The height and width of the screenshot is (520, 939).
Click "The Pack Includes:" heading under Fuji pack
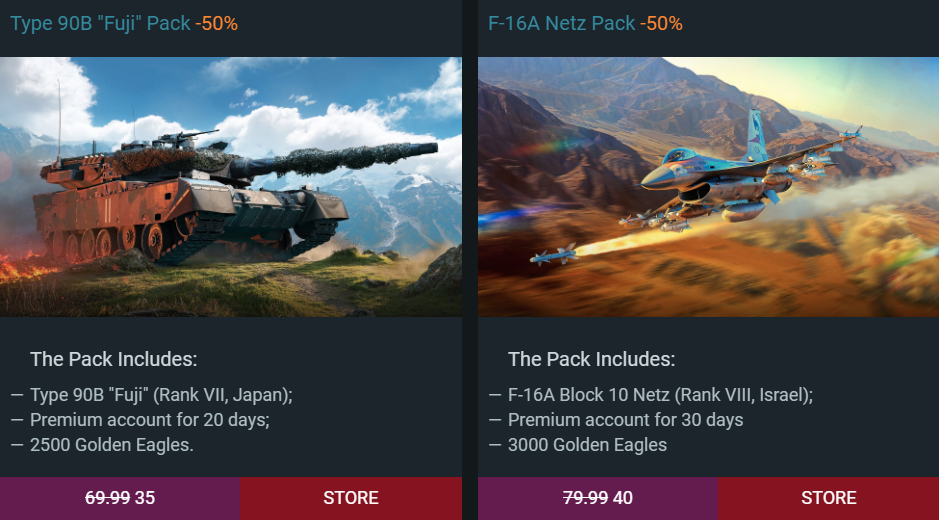tap(114, 359)
